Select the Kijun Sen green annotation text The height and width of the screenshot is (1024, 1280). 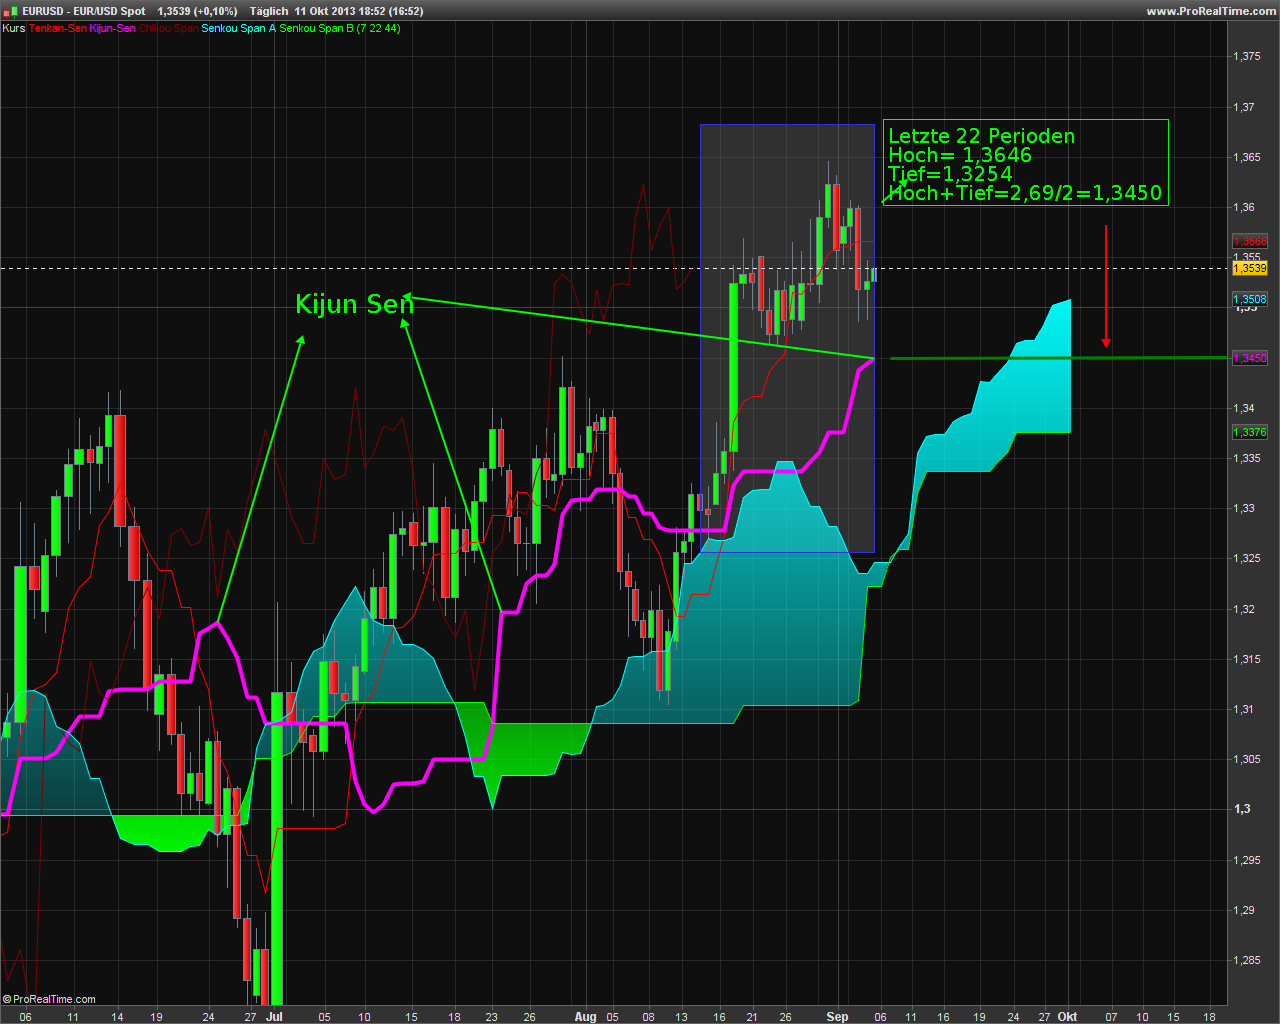click(355, 304)
